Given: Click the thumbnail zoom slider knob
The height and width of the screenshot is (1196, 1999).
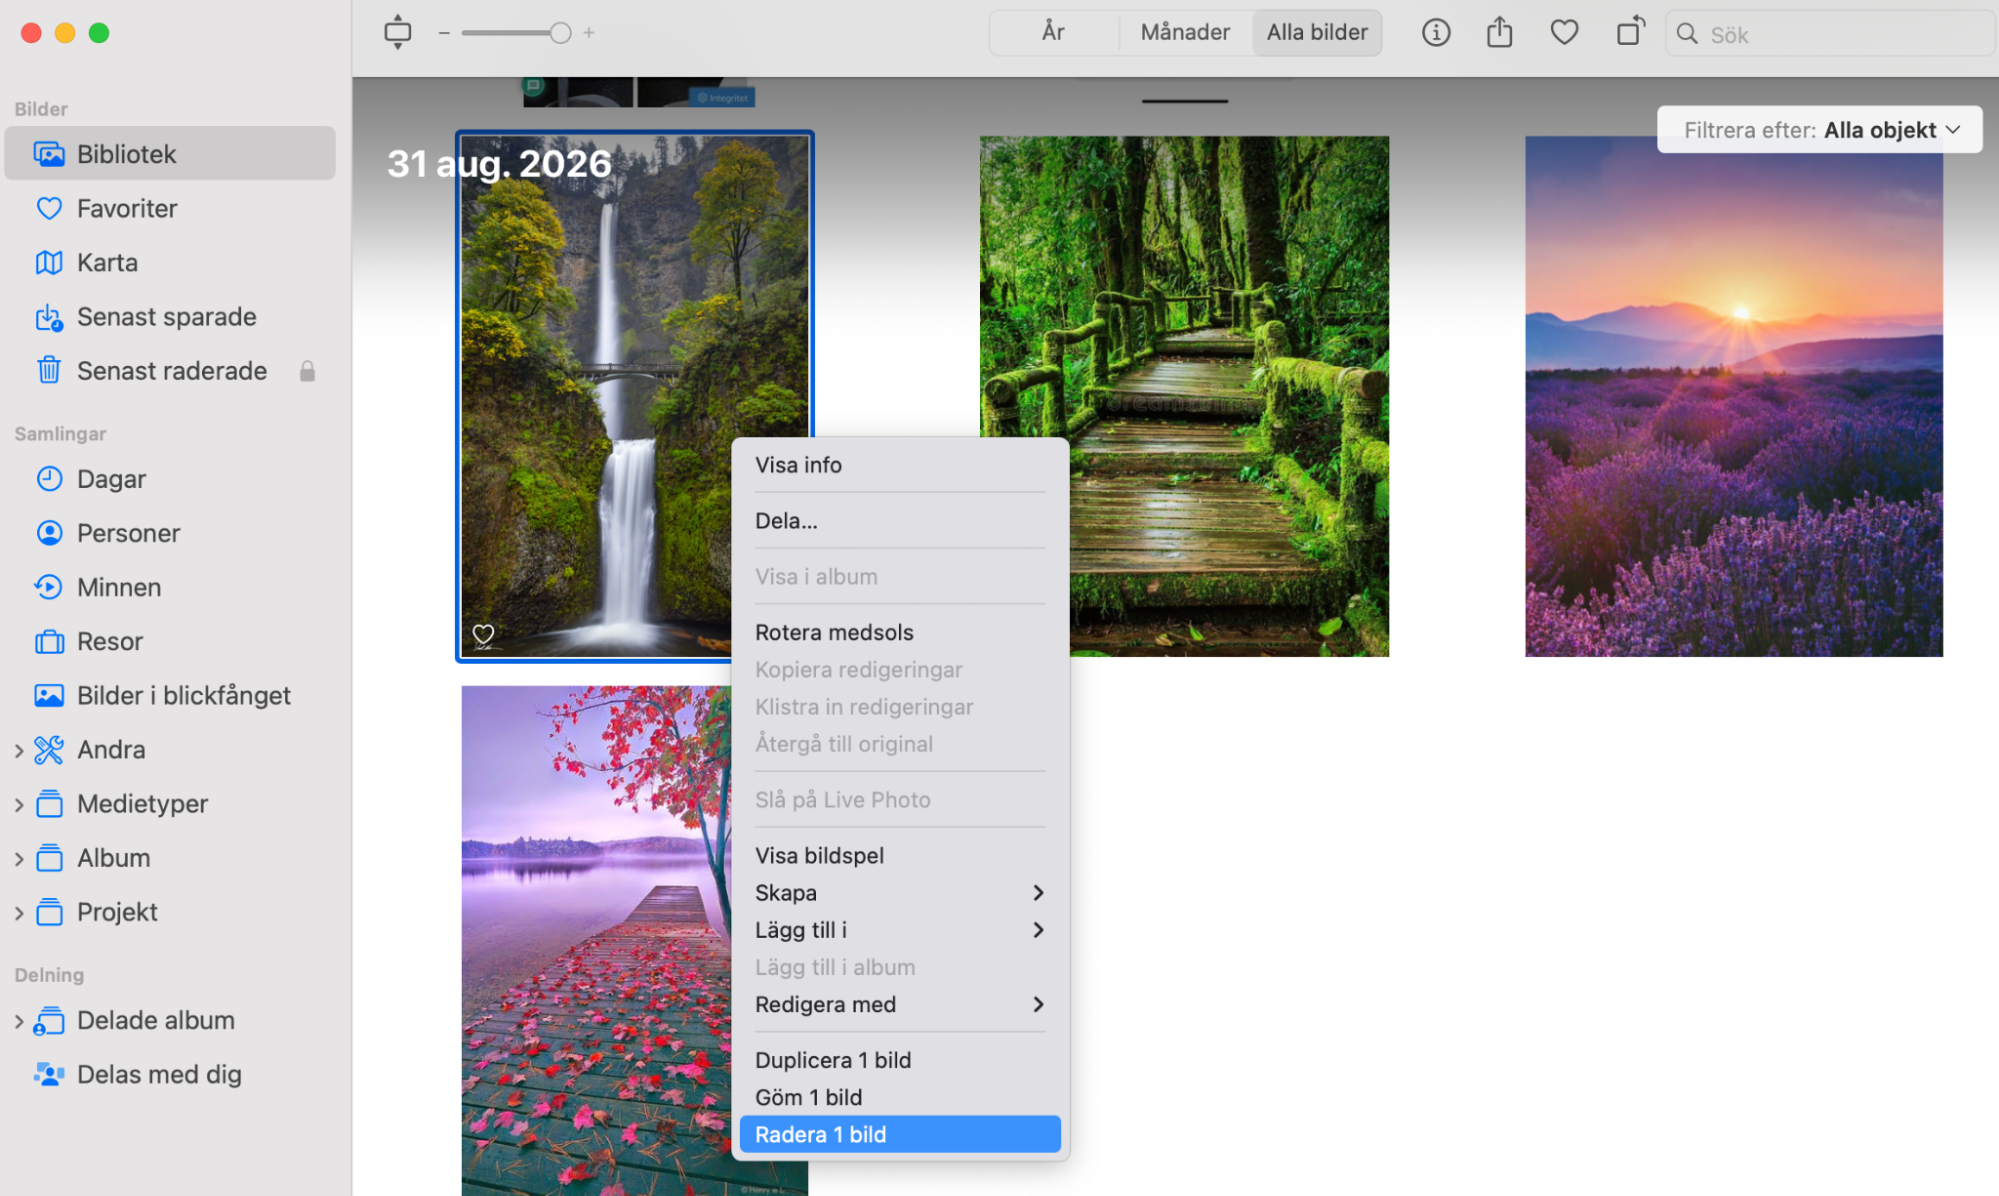Looking at the screenshot, I should click(x=561, y=33).
